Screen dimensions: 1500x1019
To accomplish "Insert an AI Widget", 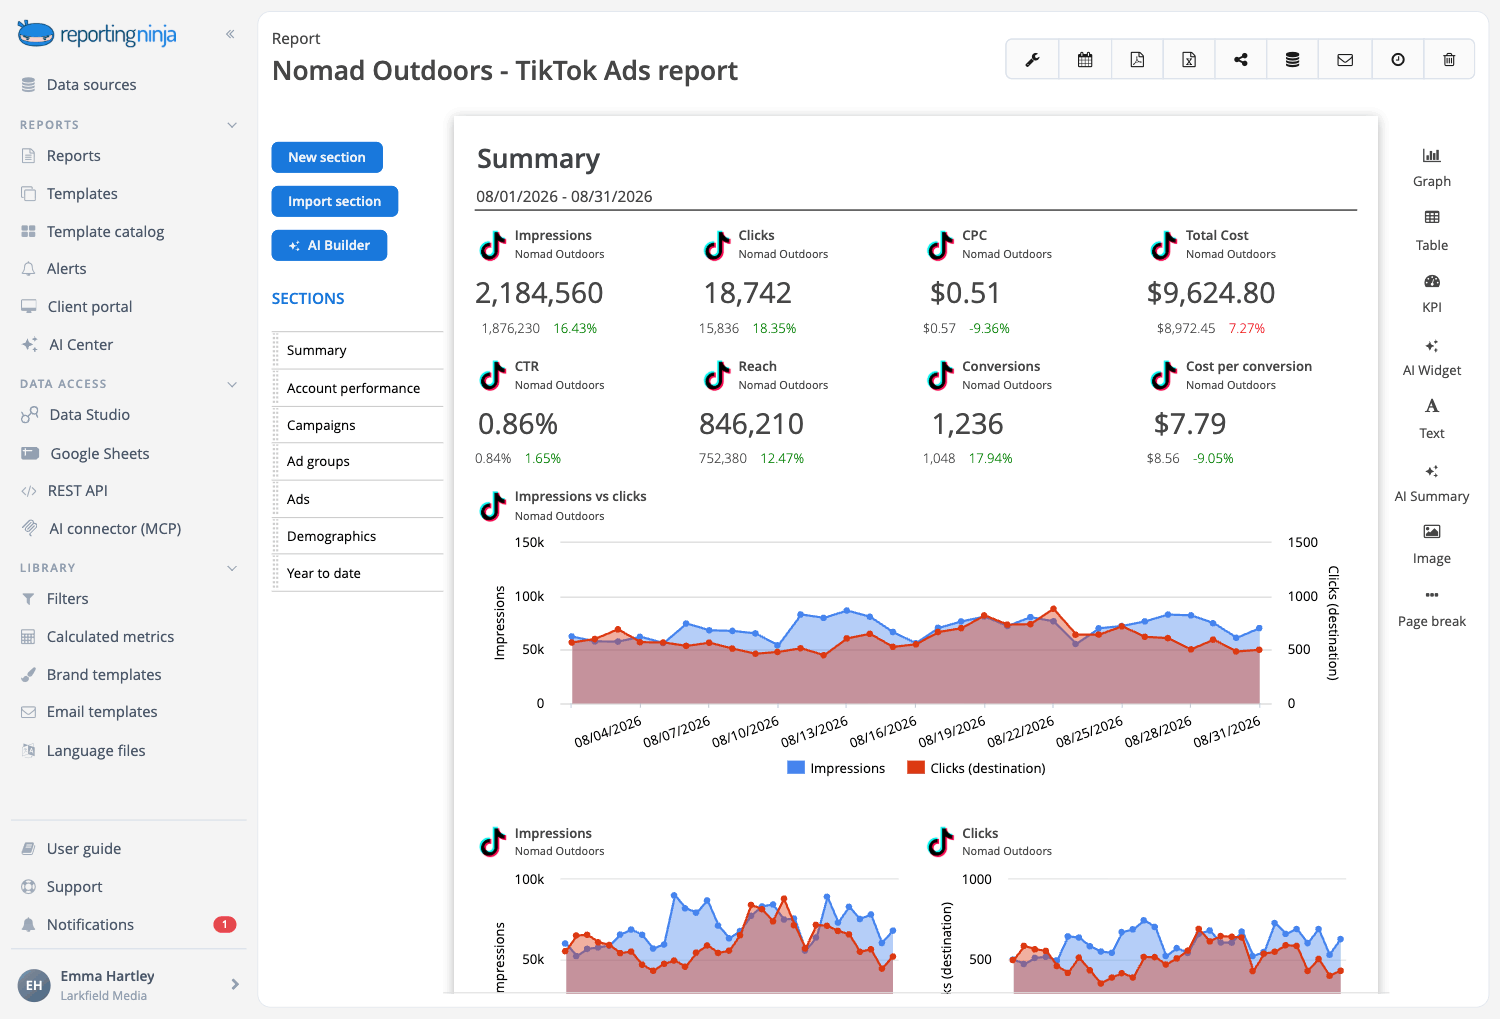I will [x=1432, y=357].
